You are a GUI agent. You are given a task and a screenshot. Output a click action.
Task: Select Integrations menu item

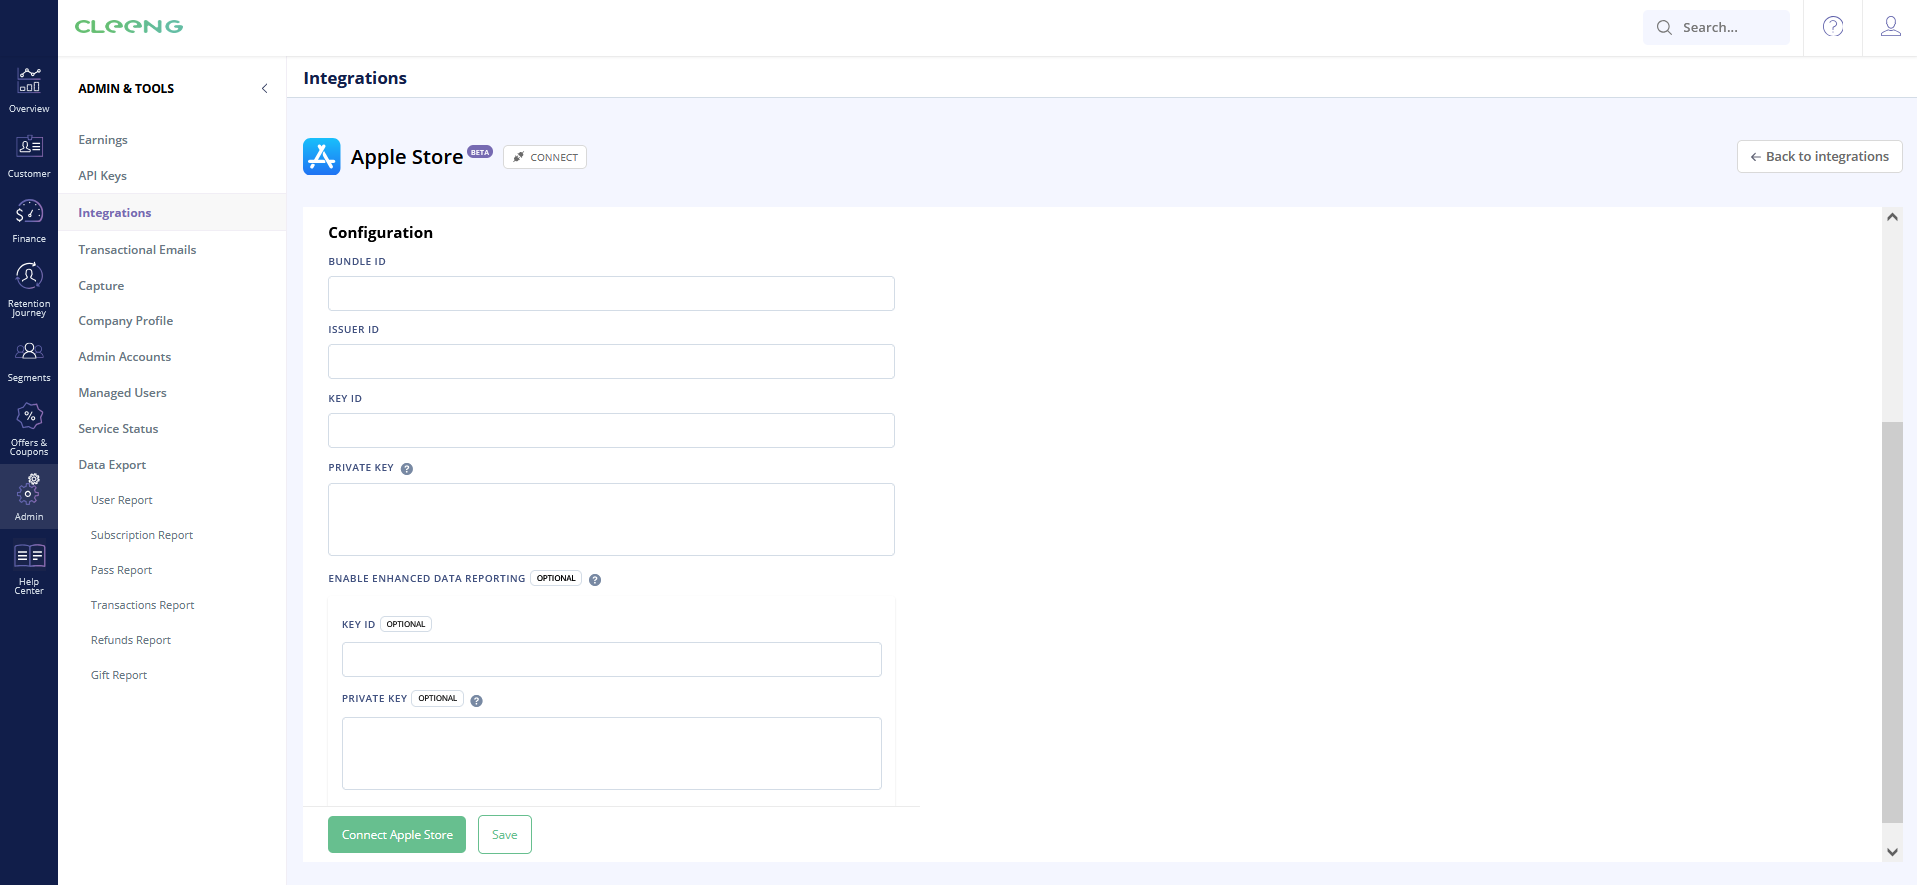coord(172,213)
